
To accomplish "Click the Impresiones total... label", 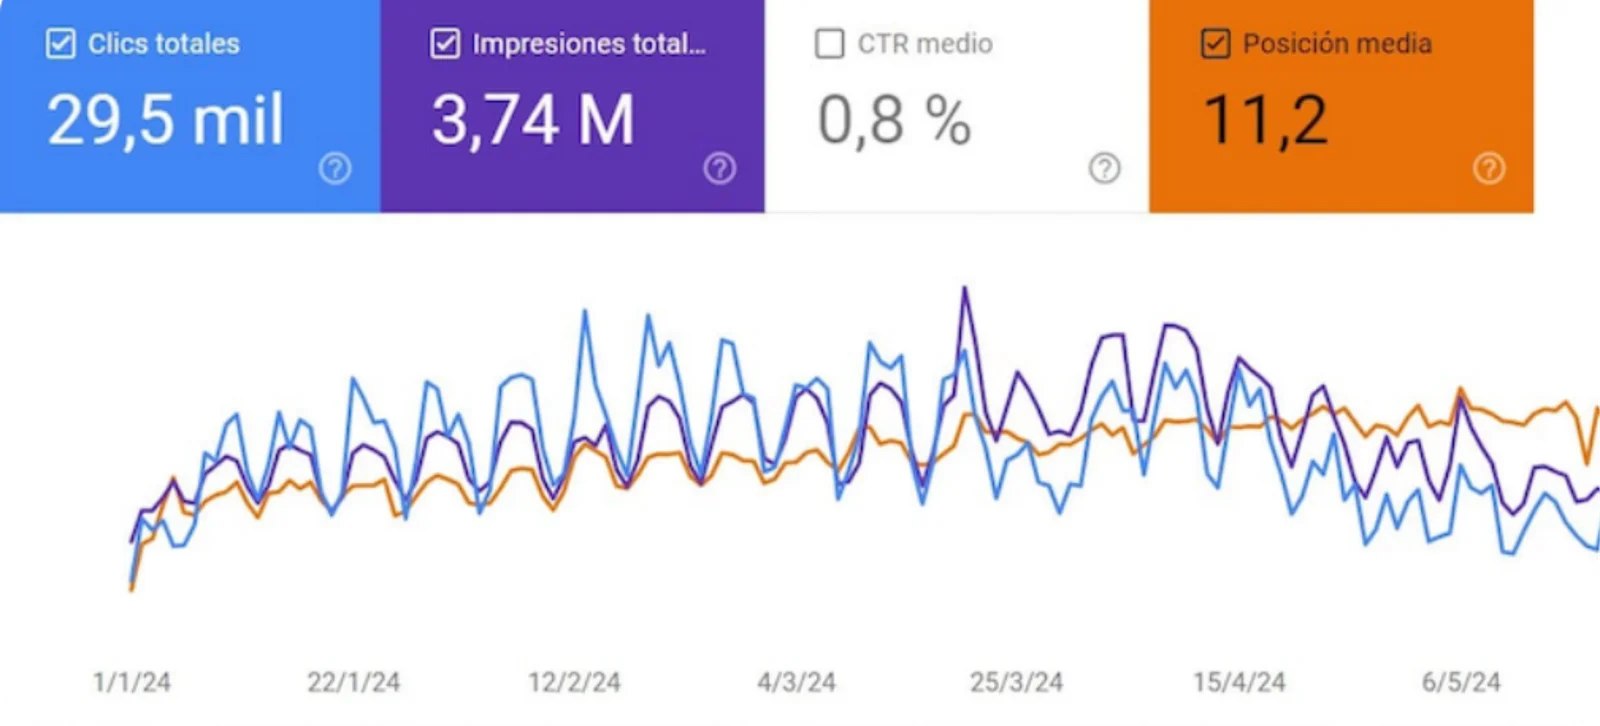I will (x=589, y=44).
